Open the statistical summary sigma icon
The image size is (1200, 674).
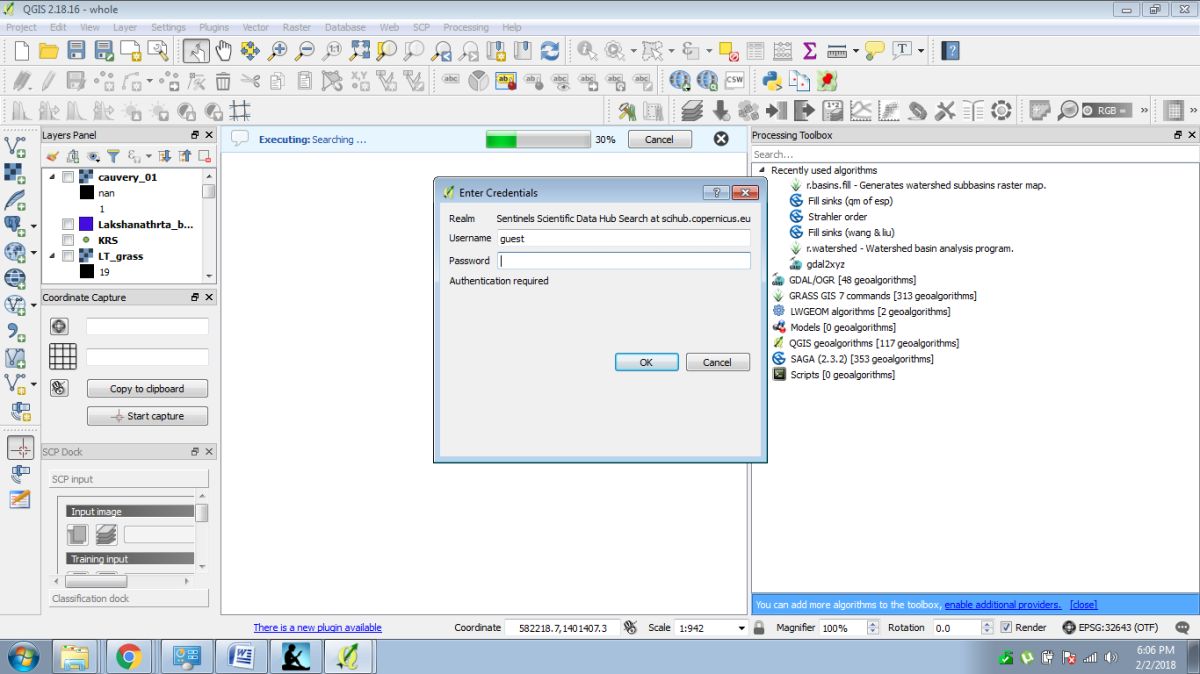[810, 50]
